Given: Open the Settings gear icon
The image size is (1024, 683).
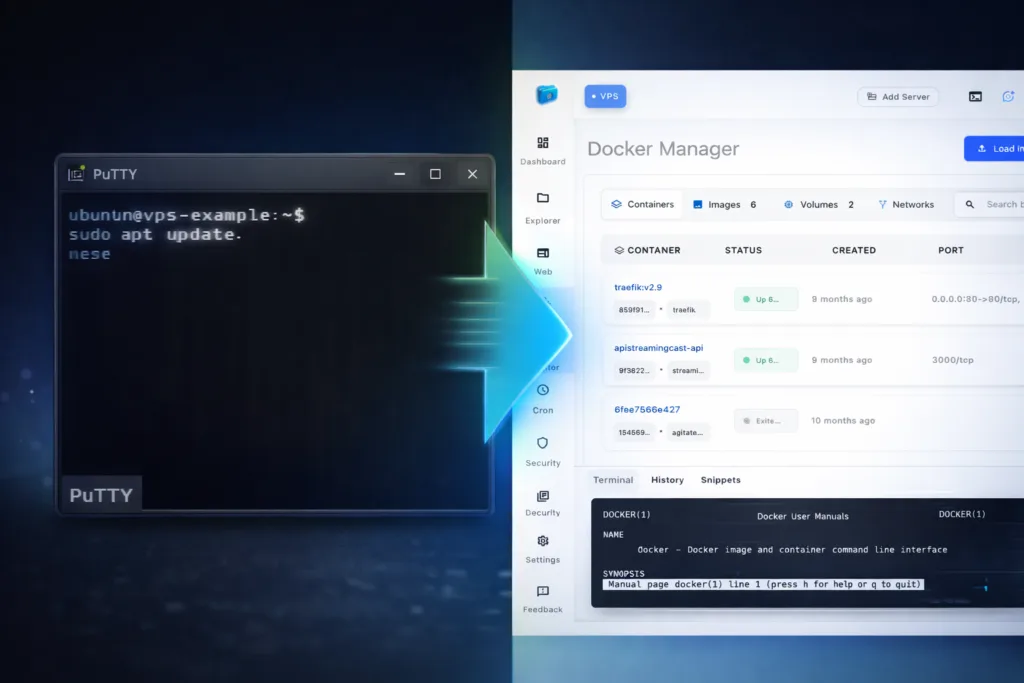Looking at the screenshot, I should (x=543, y=541).
